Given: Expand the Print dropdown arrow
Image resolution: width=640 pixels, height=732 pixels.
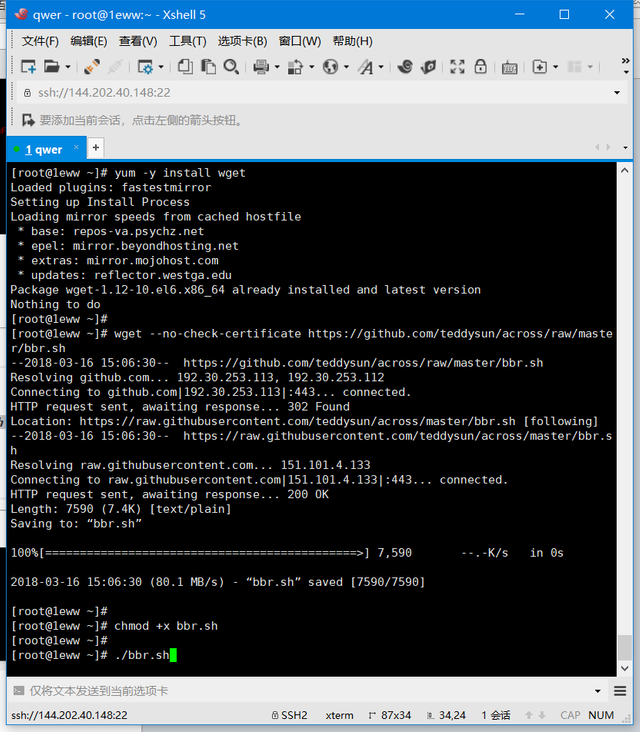Looking at the screenshot, I should (277, 67).
